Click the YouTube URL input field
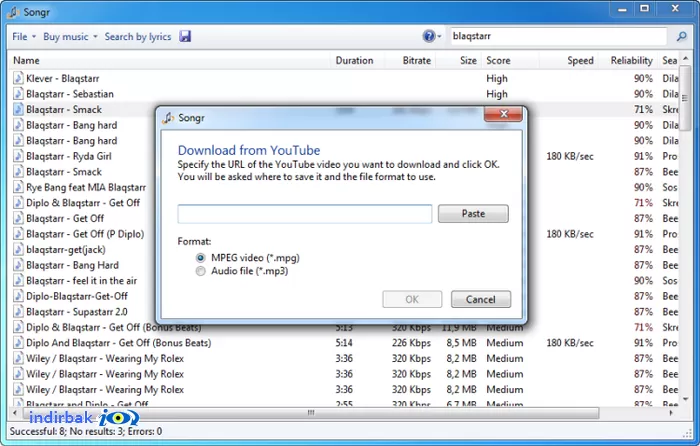The width and height of the screenshot is (700, 446). [304, 214]
